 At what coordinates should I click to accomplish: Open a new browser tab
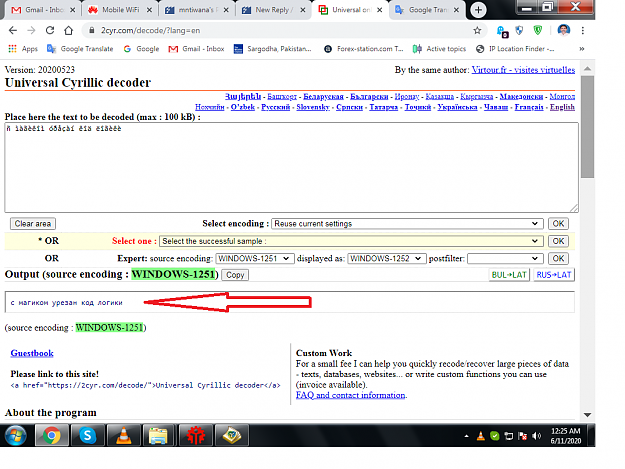coord(478,10)
